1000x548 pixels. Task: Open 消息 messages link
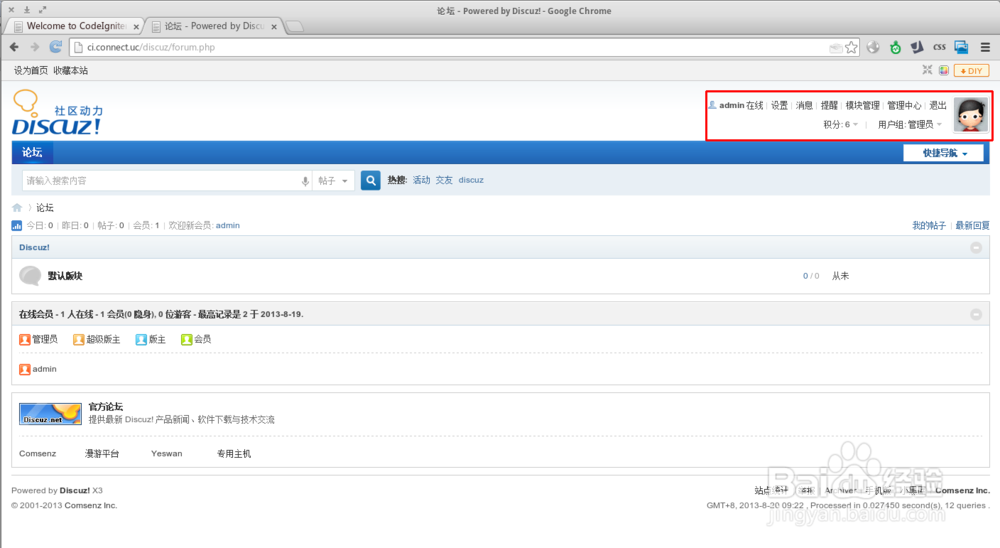click(x=804, y=105)
